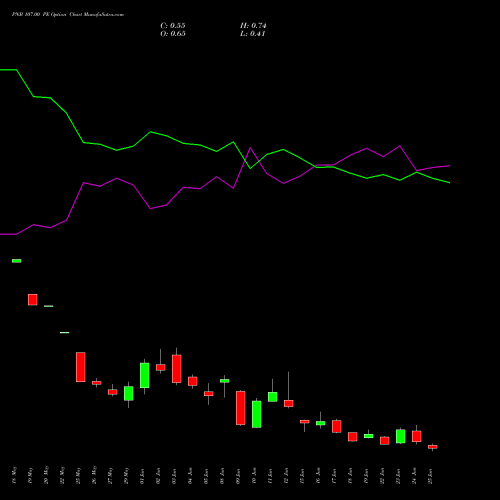
Task: Select the last red candle above 25 Jun
Action: pyautogui.click(x=433, y=447)
